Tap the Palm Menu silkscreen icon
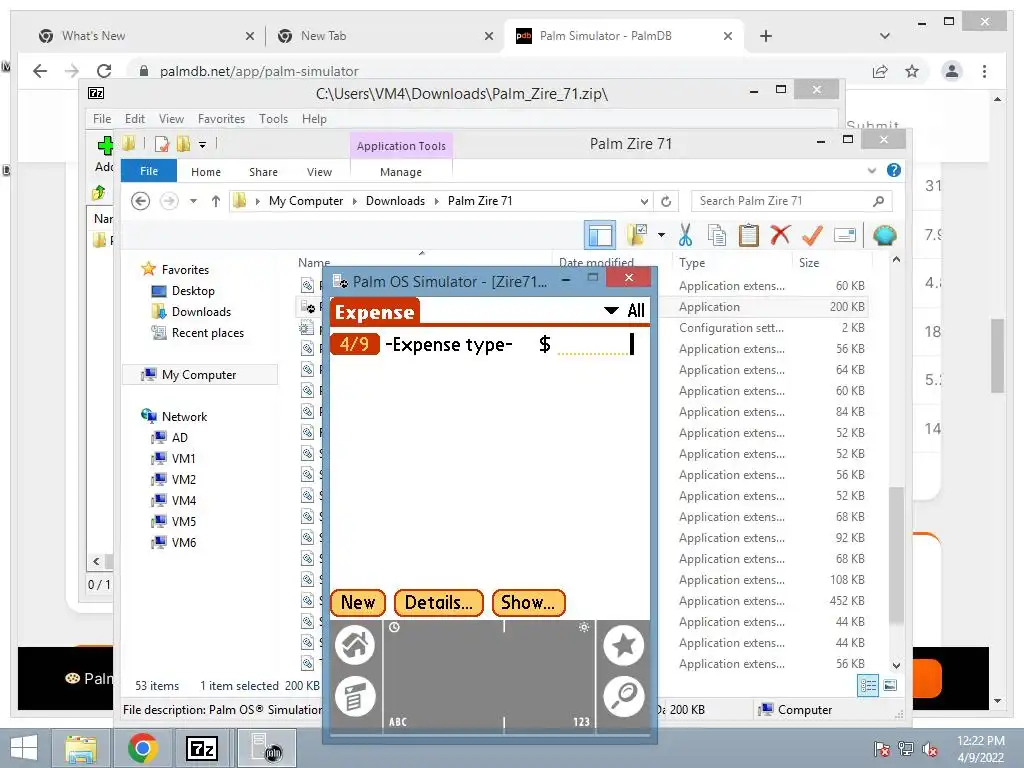The image size is (1024, 768). pos(355,696)
